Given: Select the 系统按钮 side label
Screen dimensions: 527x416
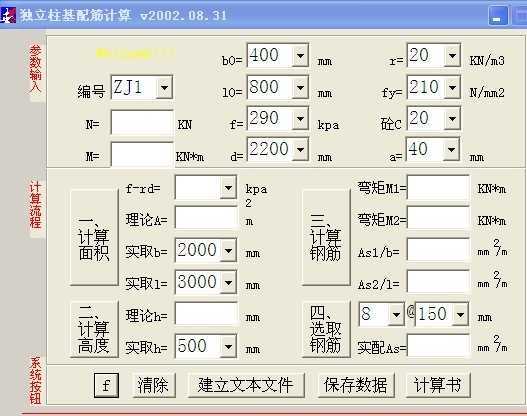Looking at the screenshot, I should [x=35, y=381].
